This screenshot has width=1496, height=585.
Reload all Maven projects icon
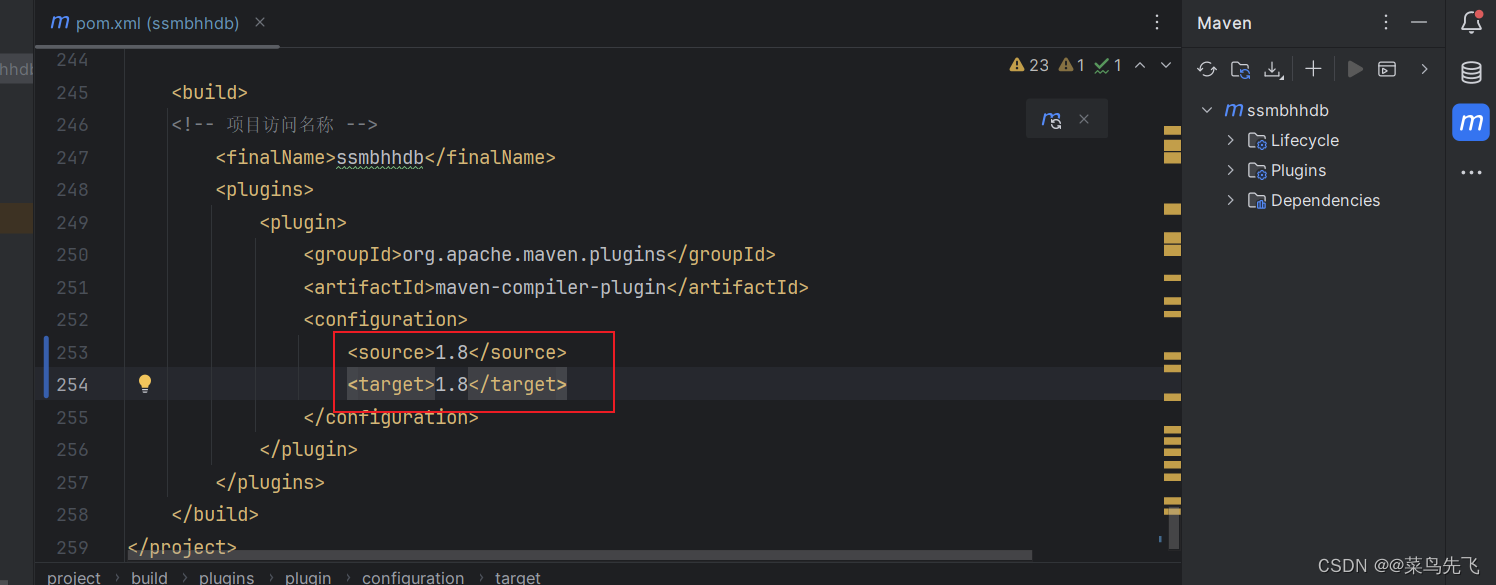tap(1207, 69)
